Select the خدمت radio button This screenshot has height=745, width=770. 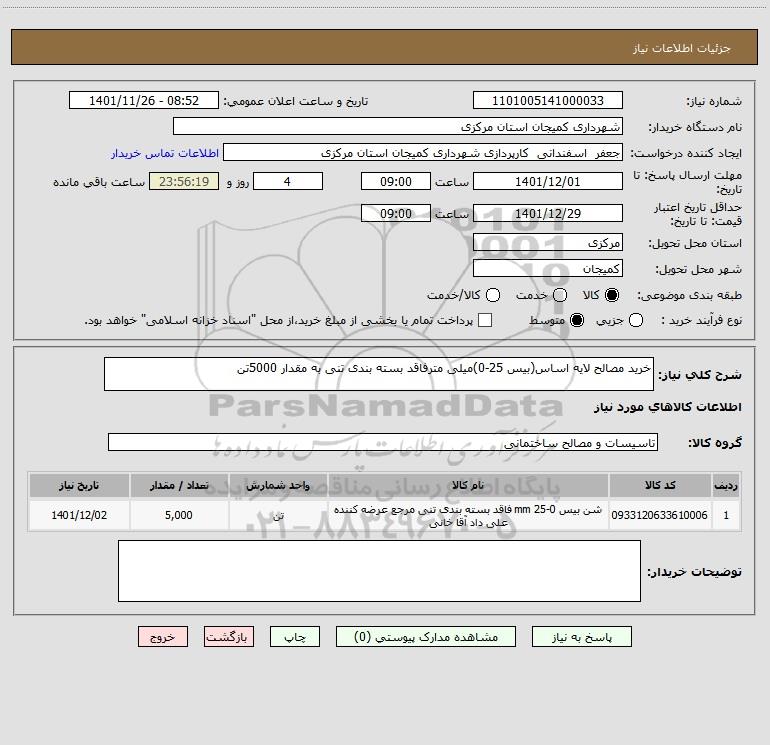[x=560, y=295]
